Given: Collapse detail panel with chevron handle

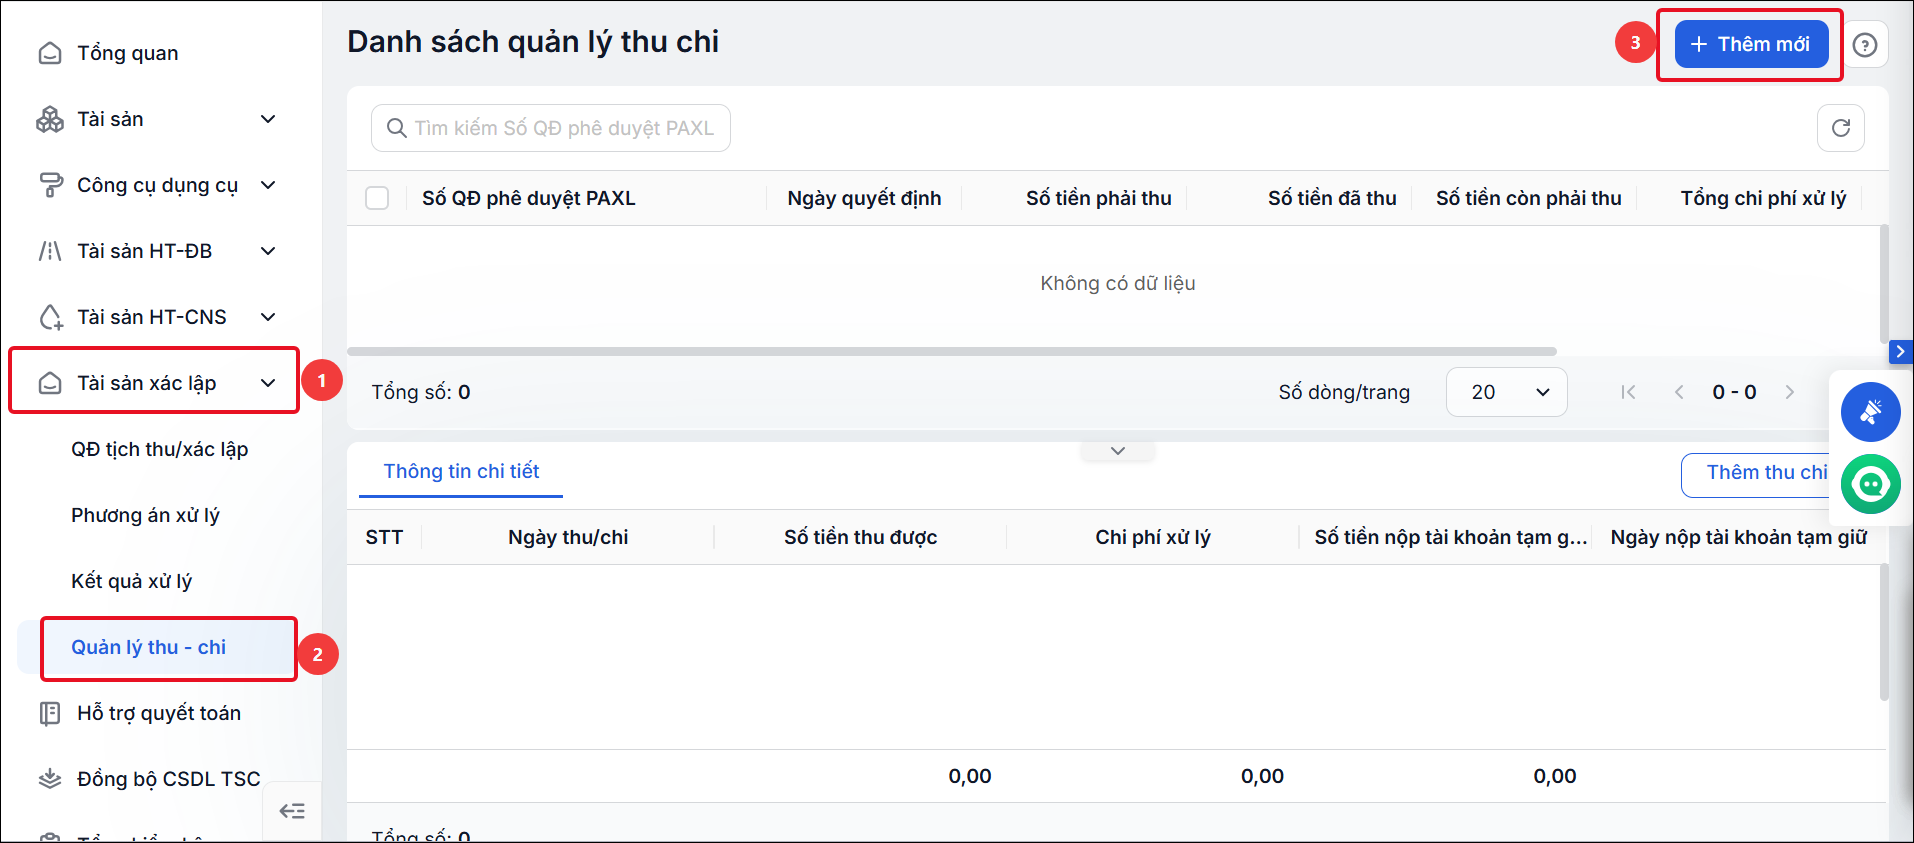Looking at the screenshot, I should pyautogui.click(x=1118, y=451).
